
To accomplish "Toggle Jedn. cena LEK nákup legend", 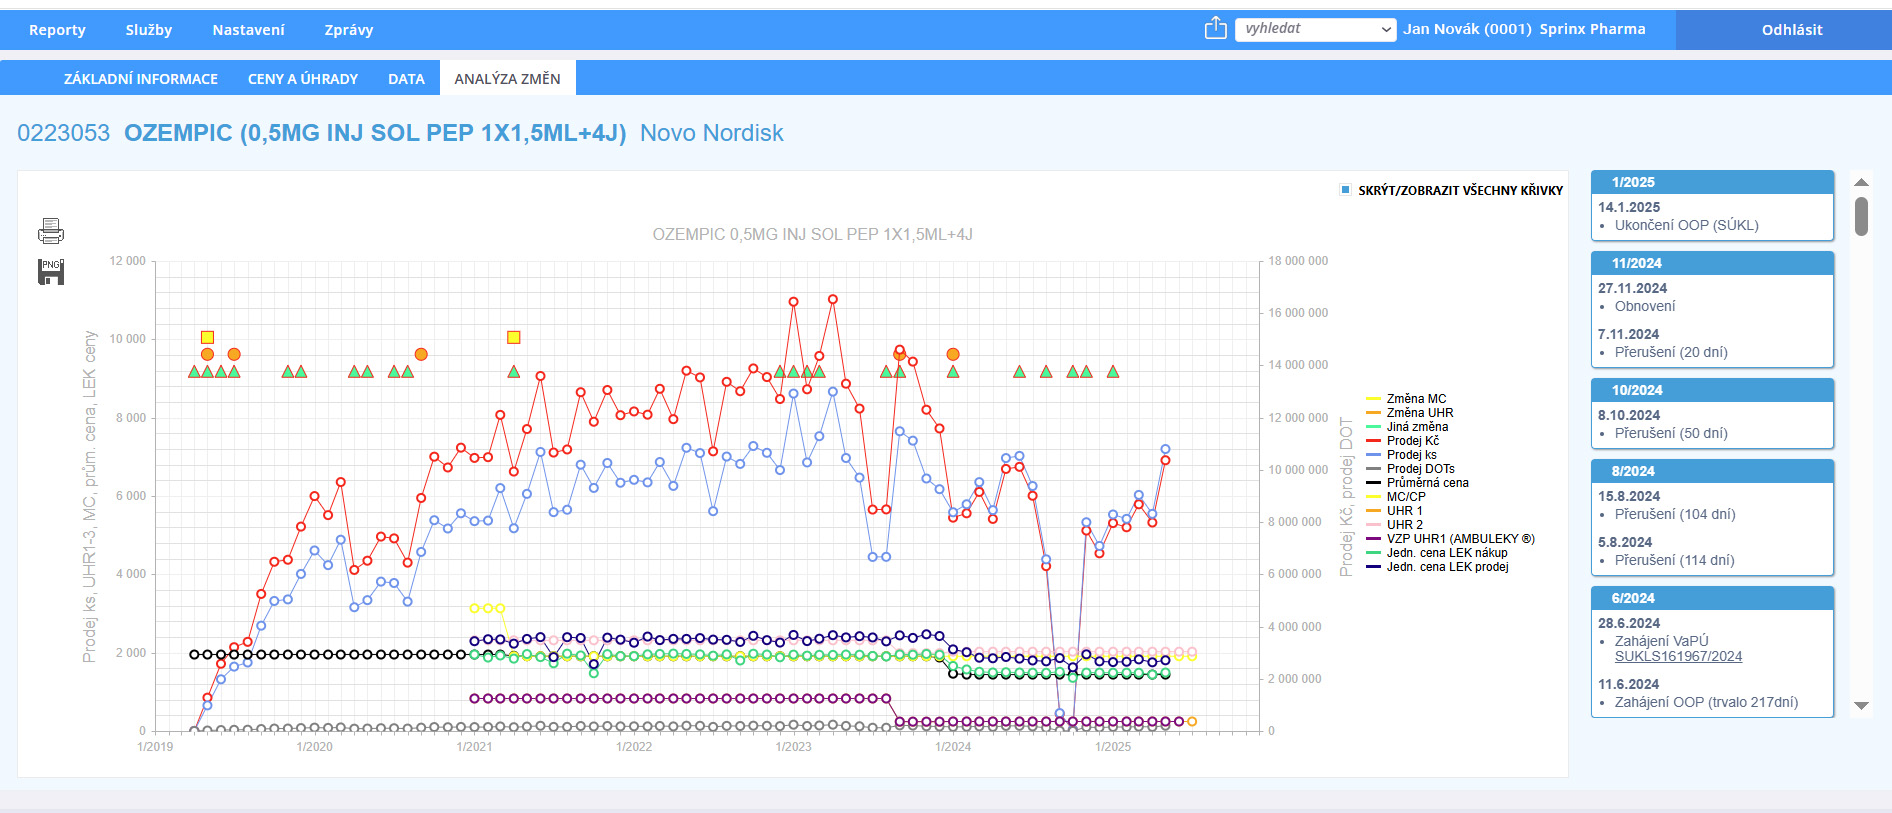I will point(1437,553).
